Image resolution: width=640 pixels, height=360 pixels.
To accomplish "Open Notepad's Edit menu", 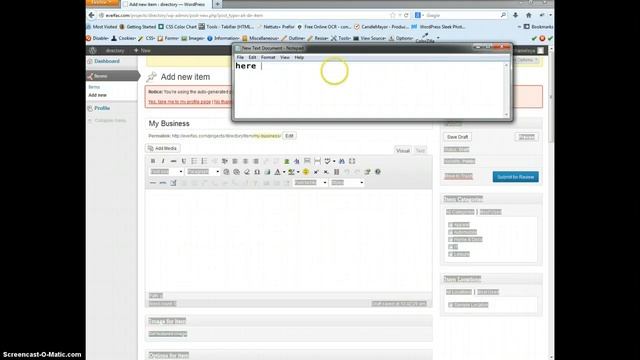I will 252,58.
